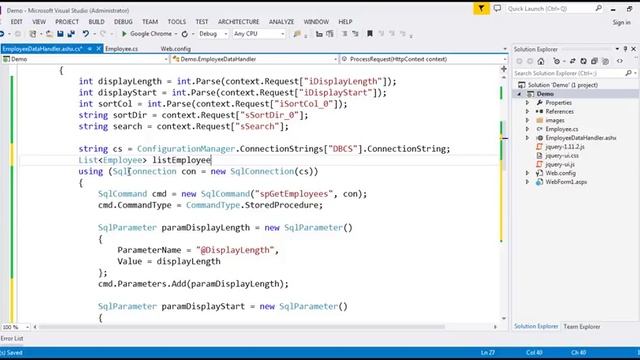Click the Solution Explorer window options dropdown arrow
640x360 pixels.
(x=617, y=49)
